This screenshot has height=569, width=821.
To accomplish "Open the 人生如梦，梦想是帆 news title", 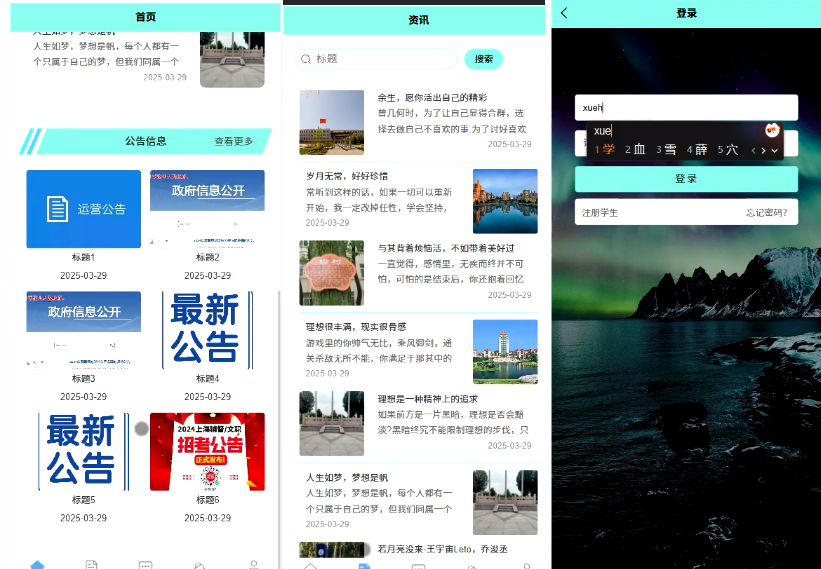I will point(347,477).
